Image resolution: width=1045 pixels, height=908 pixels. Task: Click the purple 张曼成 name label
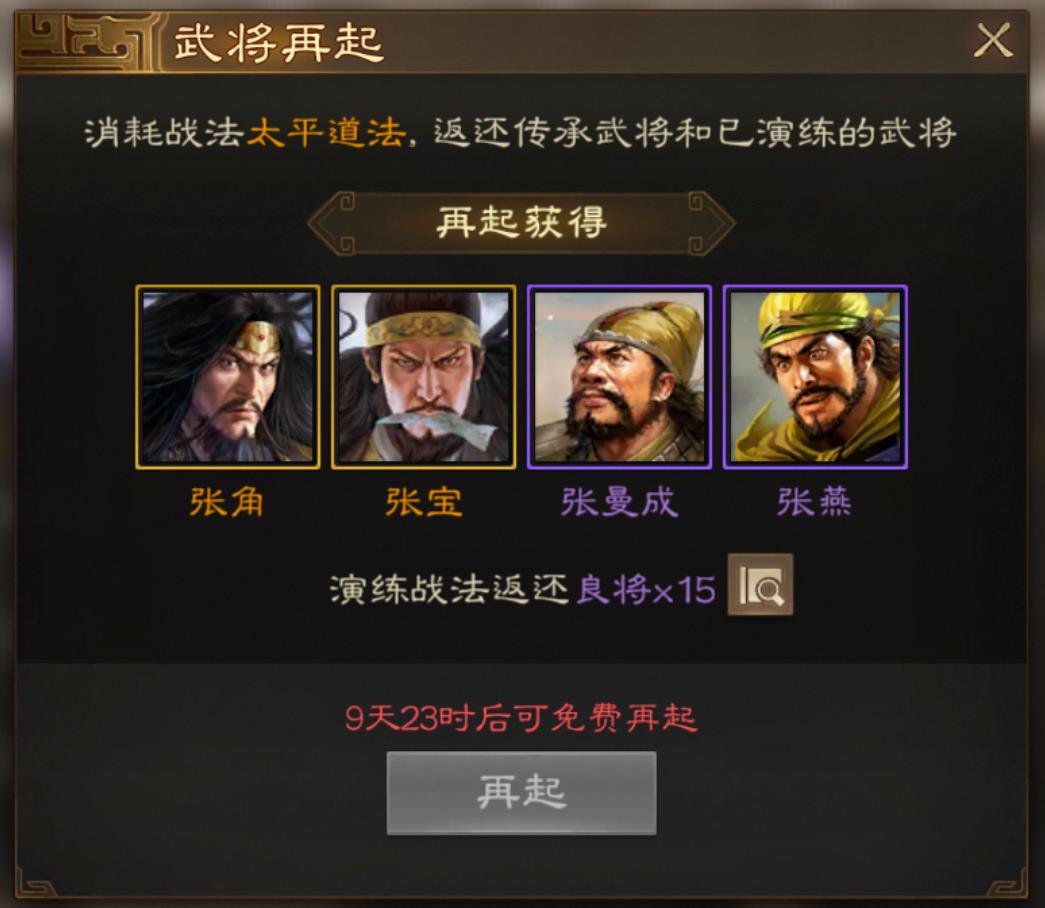[619, 502]
